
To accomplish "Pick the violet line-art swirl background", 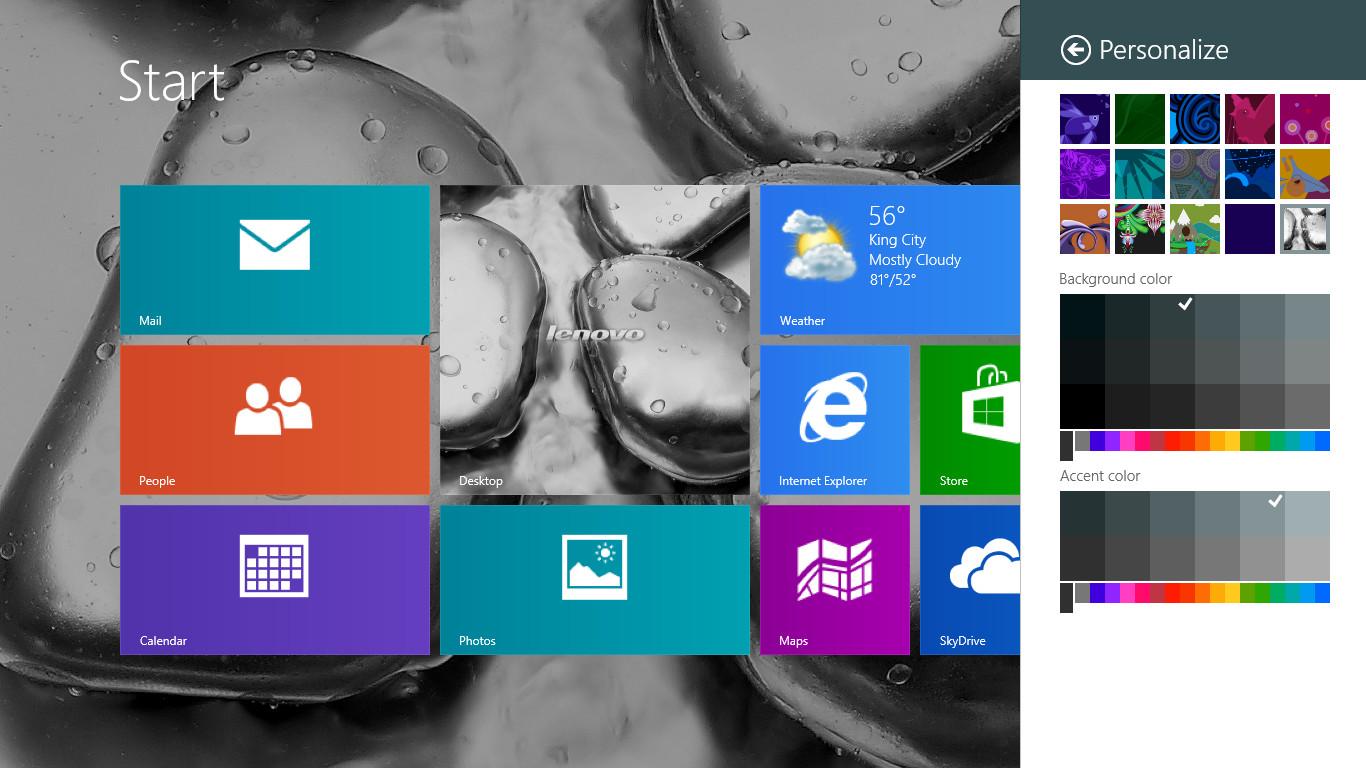I will (x=1085, y=174).
